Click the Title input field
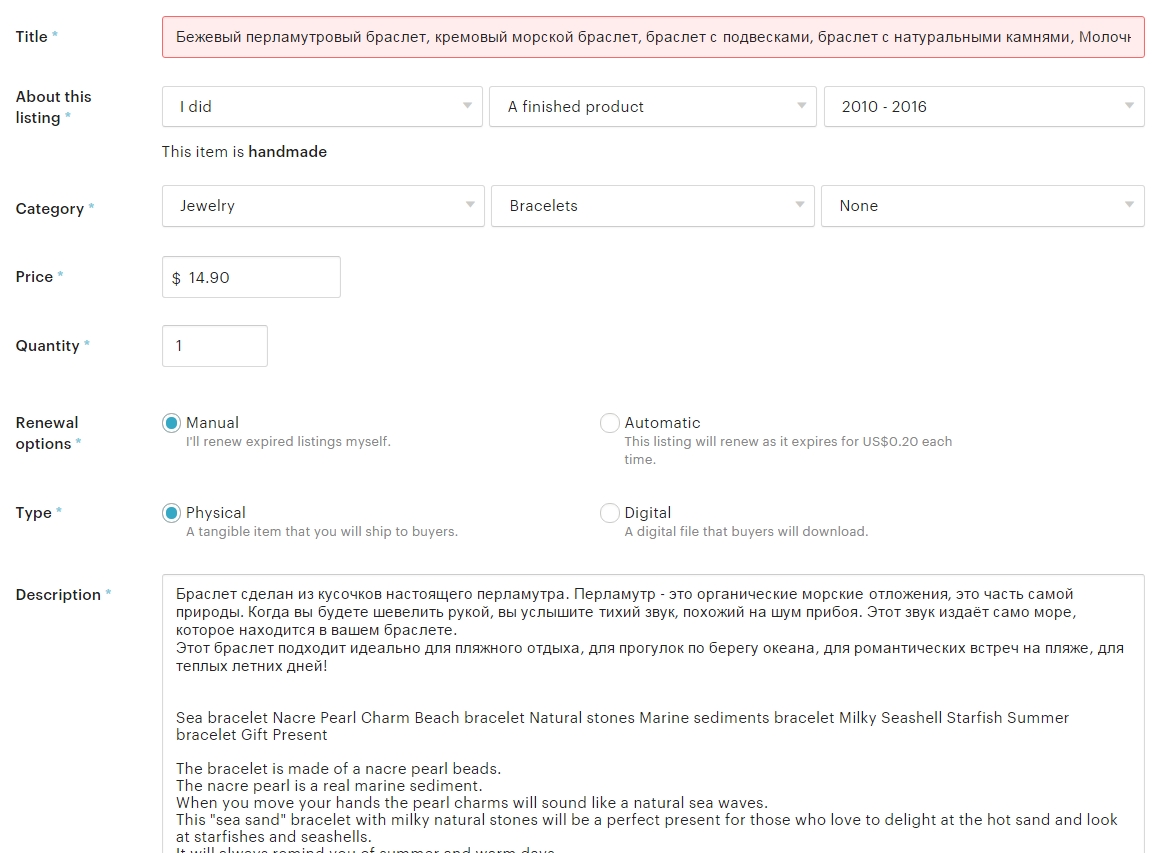Screen dimensions: 1165x853 point(653,37)
